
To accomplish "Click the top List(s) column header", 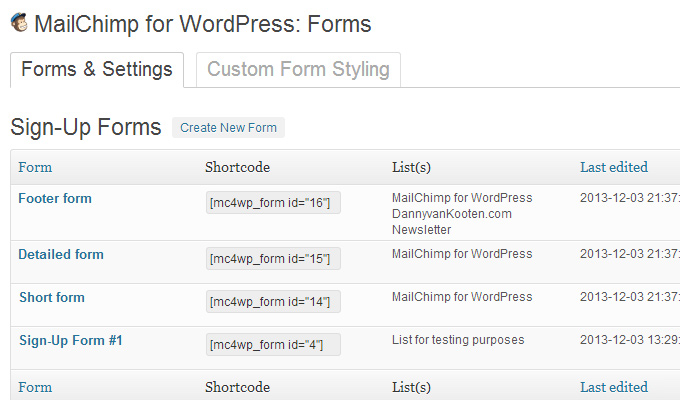I will coord(411,167).
